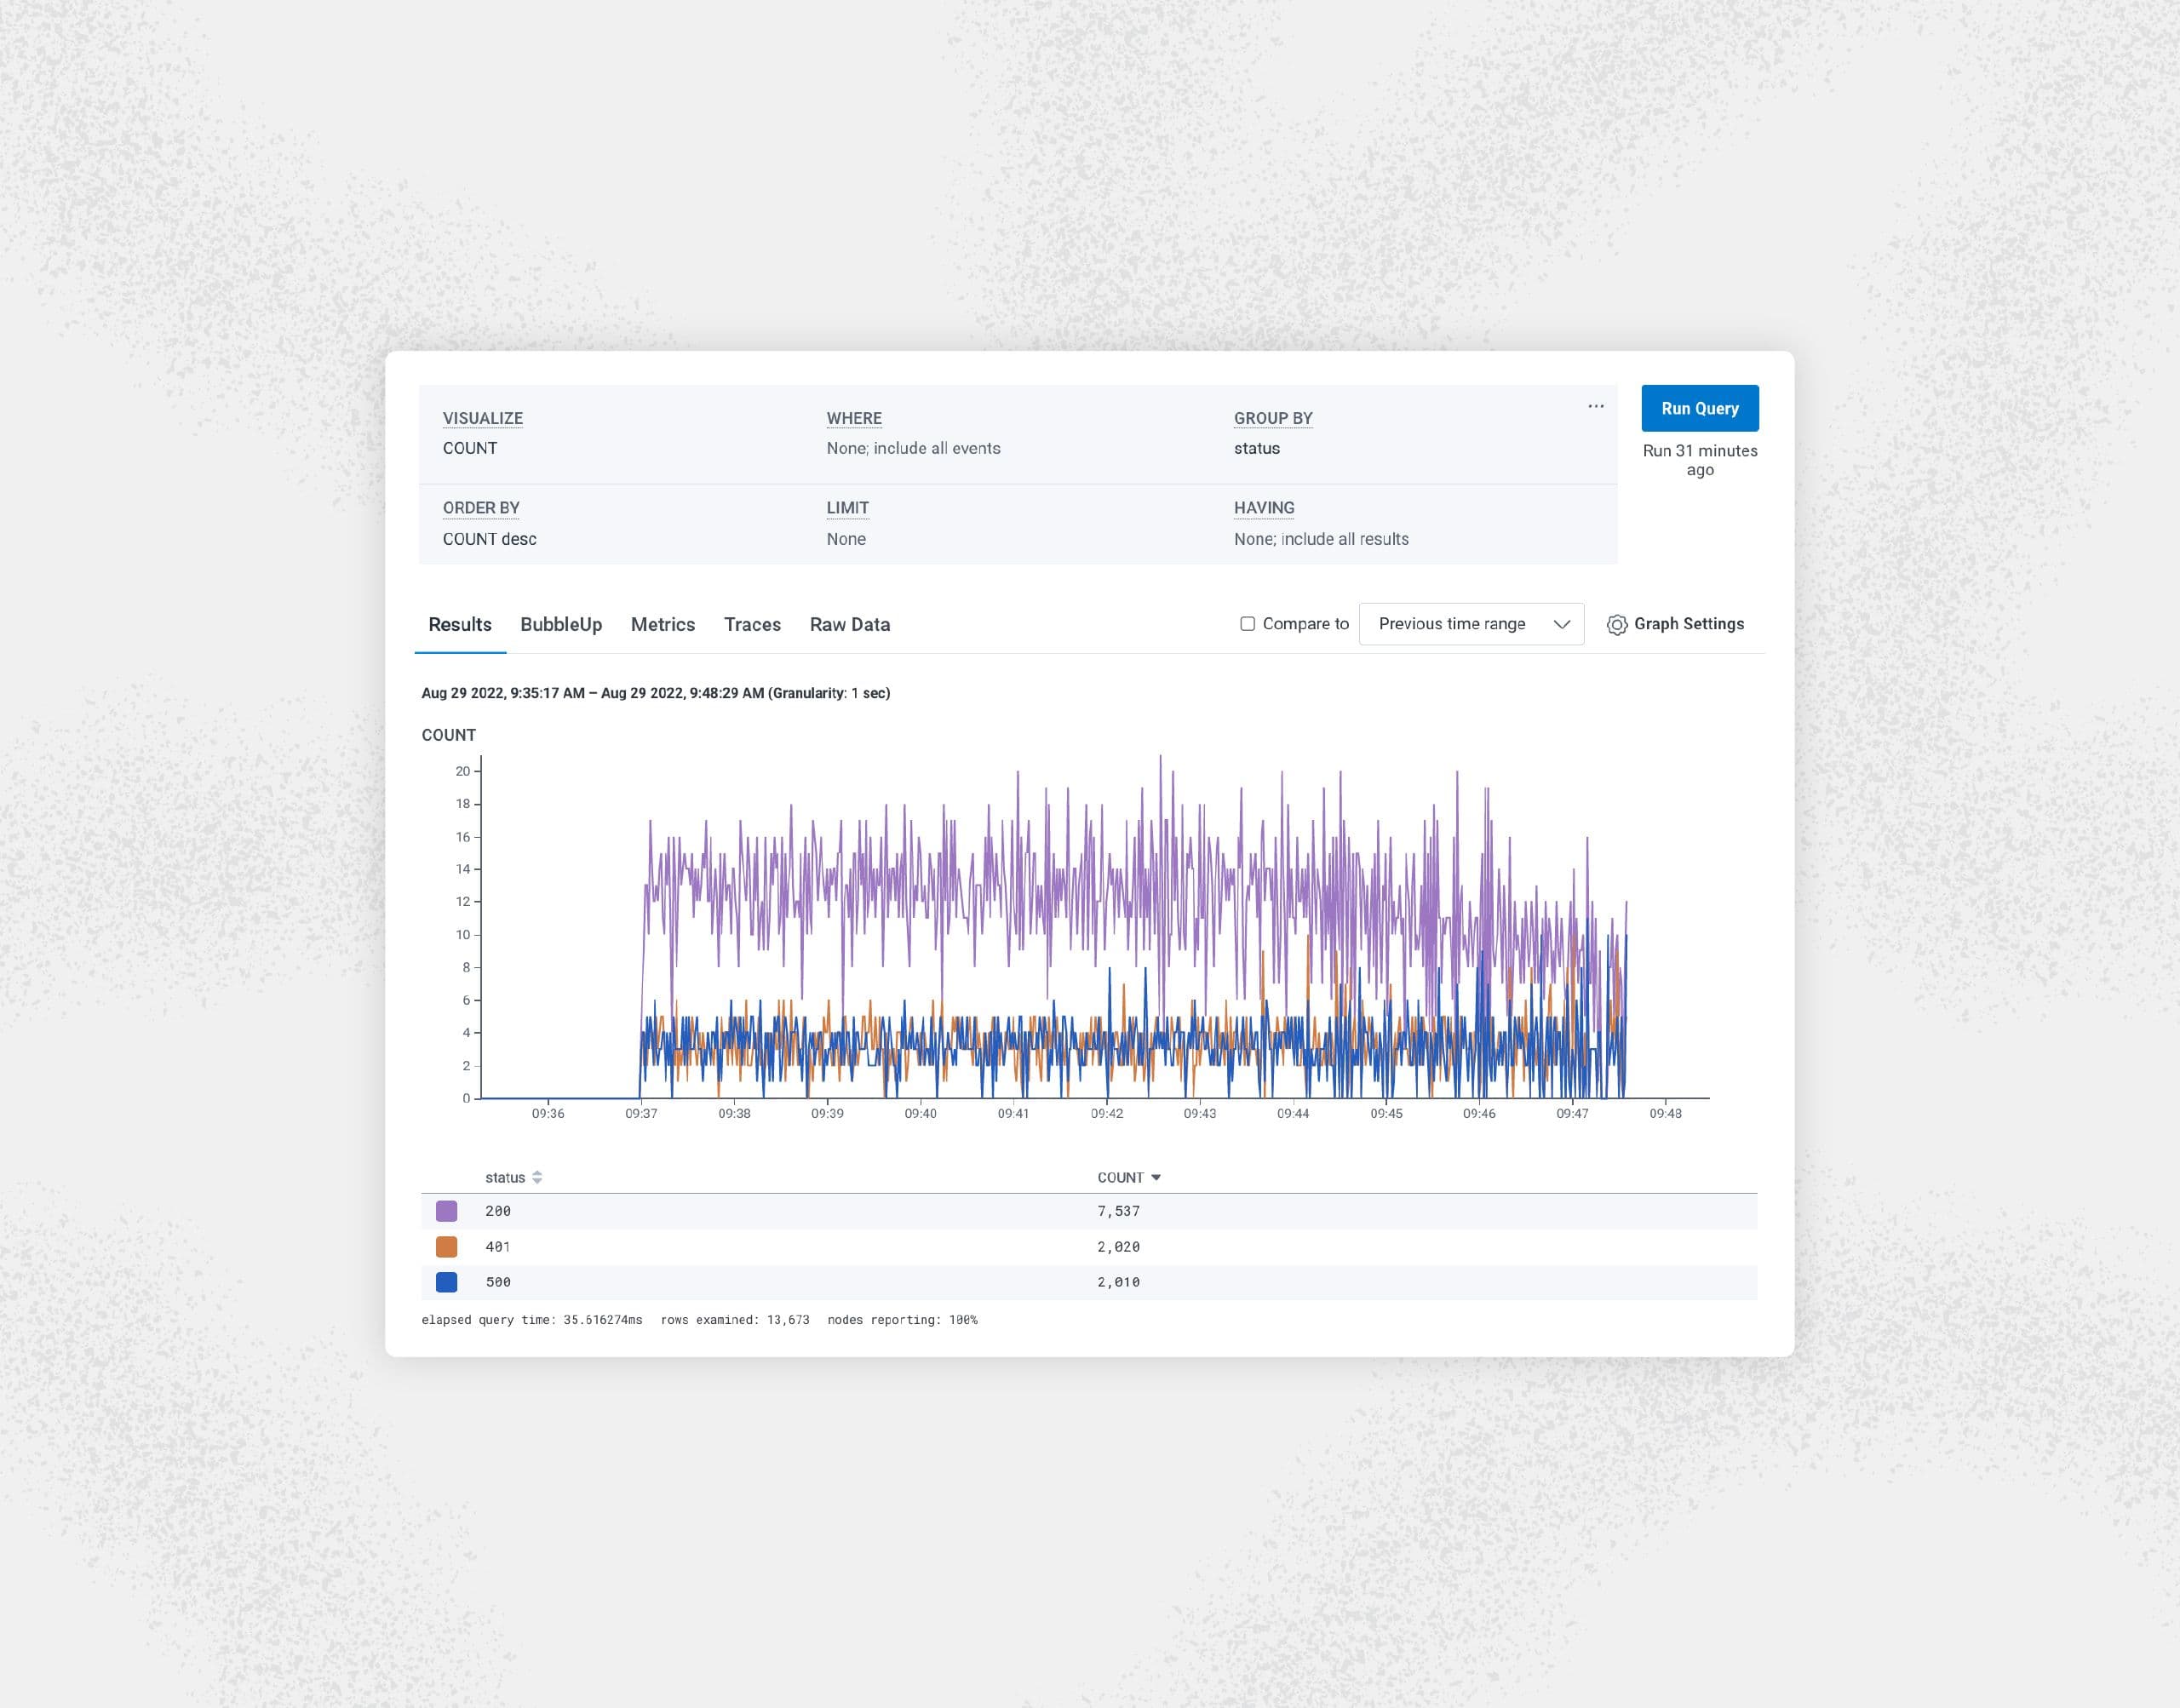Edit the VISUALIZE clause showing COUNT
The height and width of the screenshot is (1708, 2180).
click(x=470, y=448)
